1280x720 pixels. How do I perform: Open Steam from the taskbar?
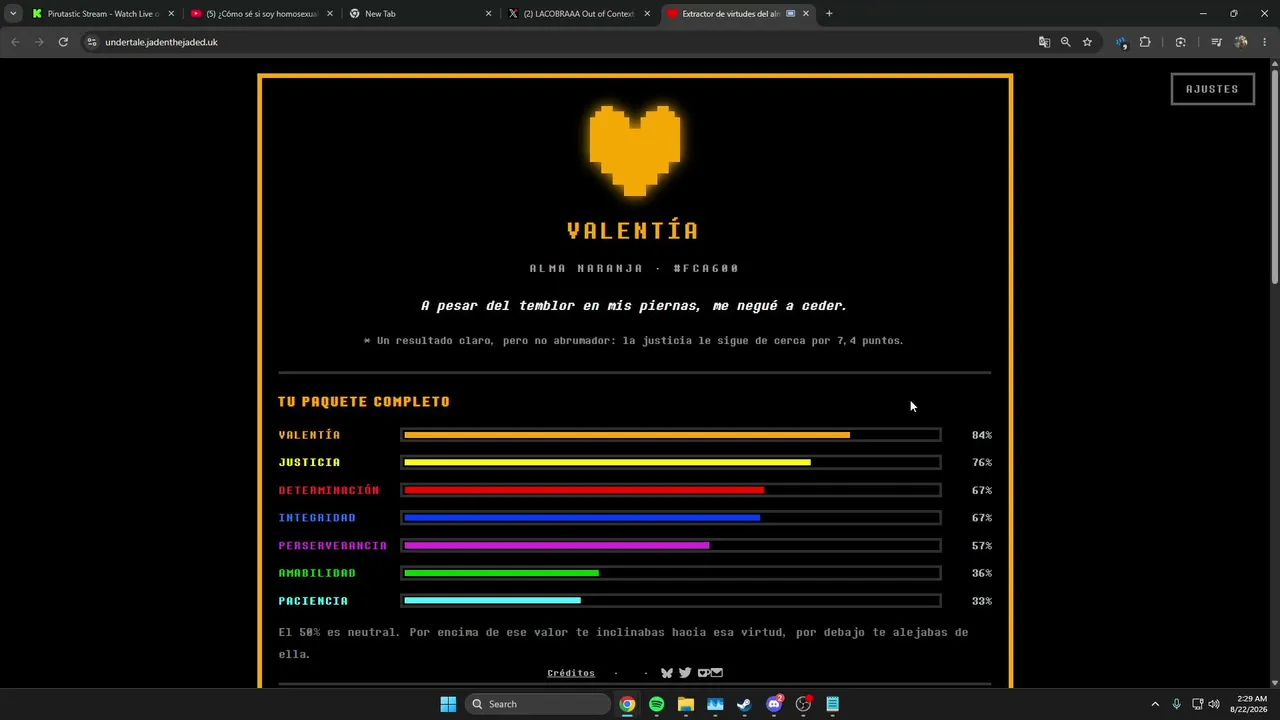[x=744, y=704]
